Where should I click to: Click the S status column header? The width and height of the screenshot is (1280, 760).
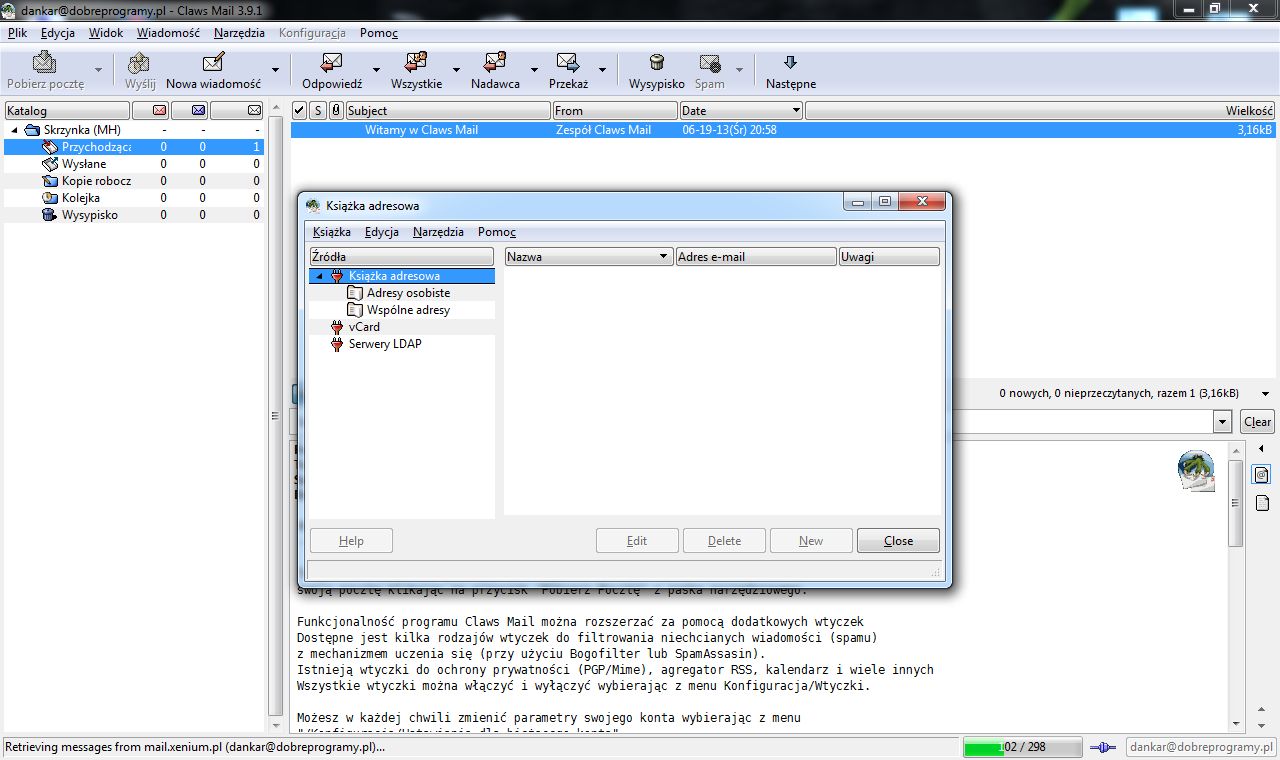[318, 110]
